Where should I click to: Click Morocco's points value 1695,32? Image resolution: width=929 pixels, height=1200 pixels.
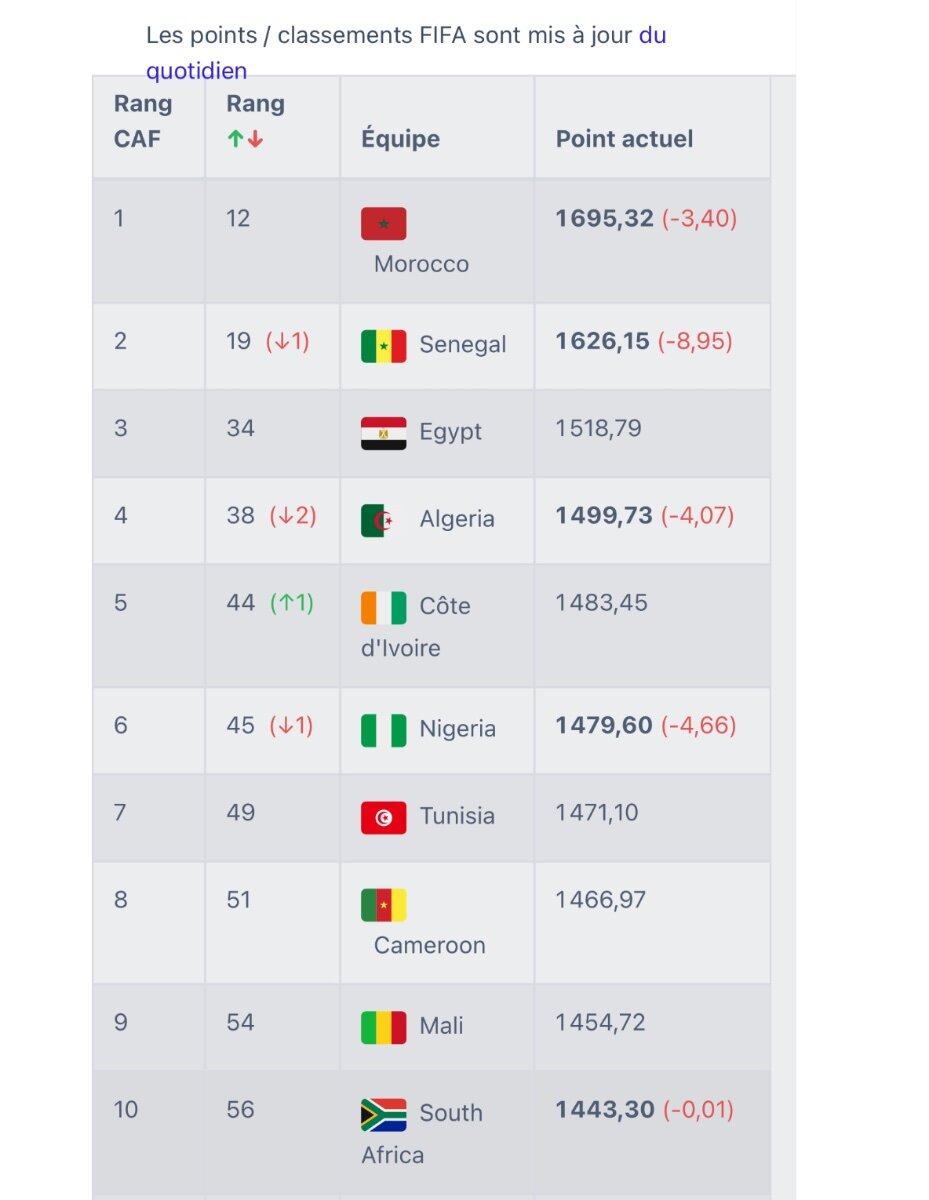click(604, 218)
